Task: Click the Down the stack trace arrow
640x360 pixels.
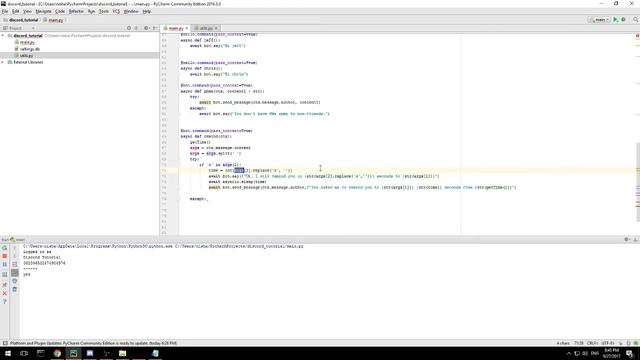Action: [x=15, y=256]
